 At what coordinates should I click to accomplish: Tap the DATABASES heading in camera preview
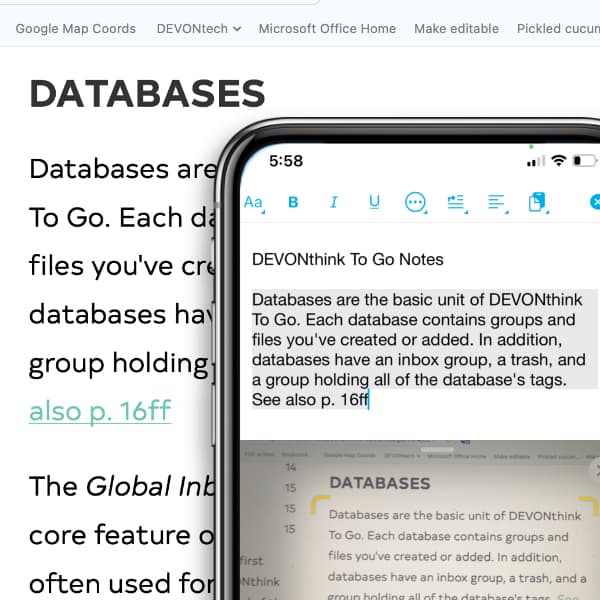(x=380, y=483)
